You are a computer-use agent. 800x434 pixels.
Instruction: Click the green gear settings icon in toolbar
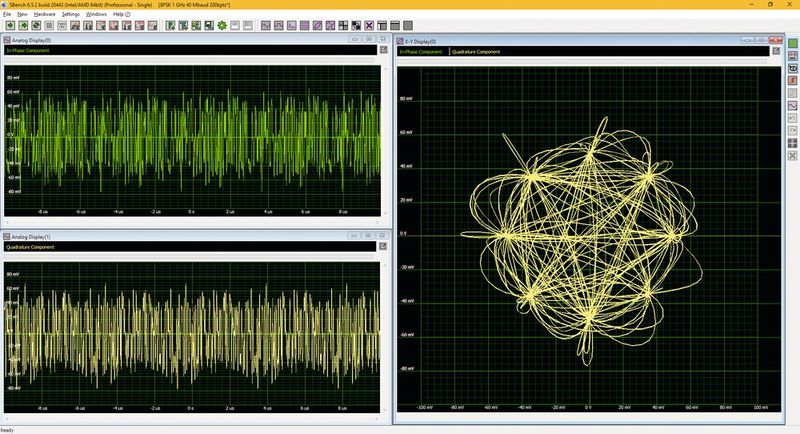(222, 25)
